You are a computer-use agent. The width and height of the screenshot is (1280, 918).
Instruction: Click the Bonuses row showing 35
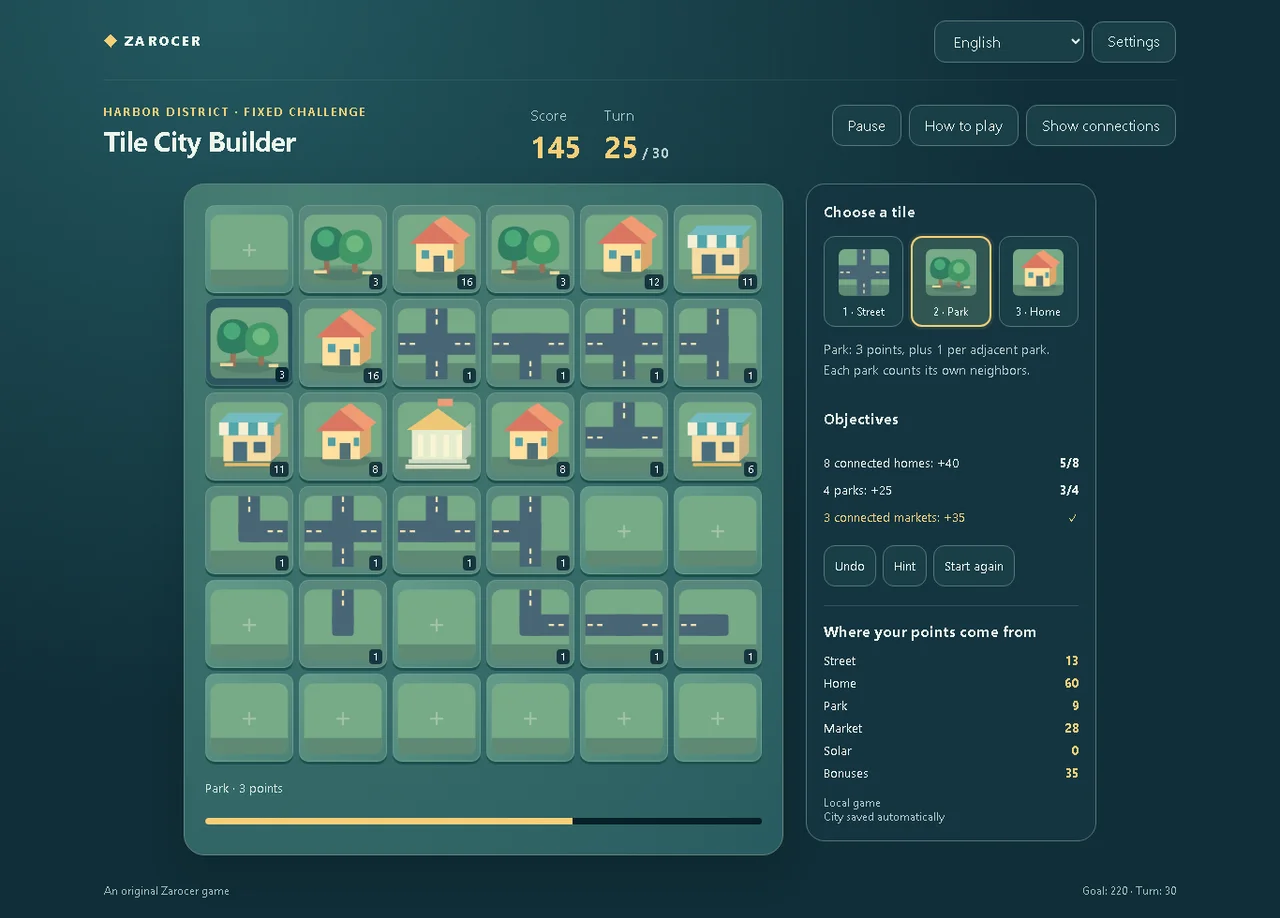[x=951, y=773]
